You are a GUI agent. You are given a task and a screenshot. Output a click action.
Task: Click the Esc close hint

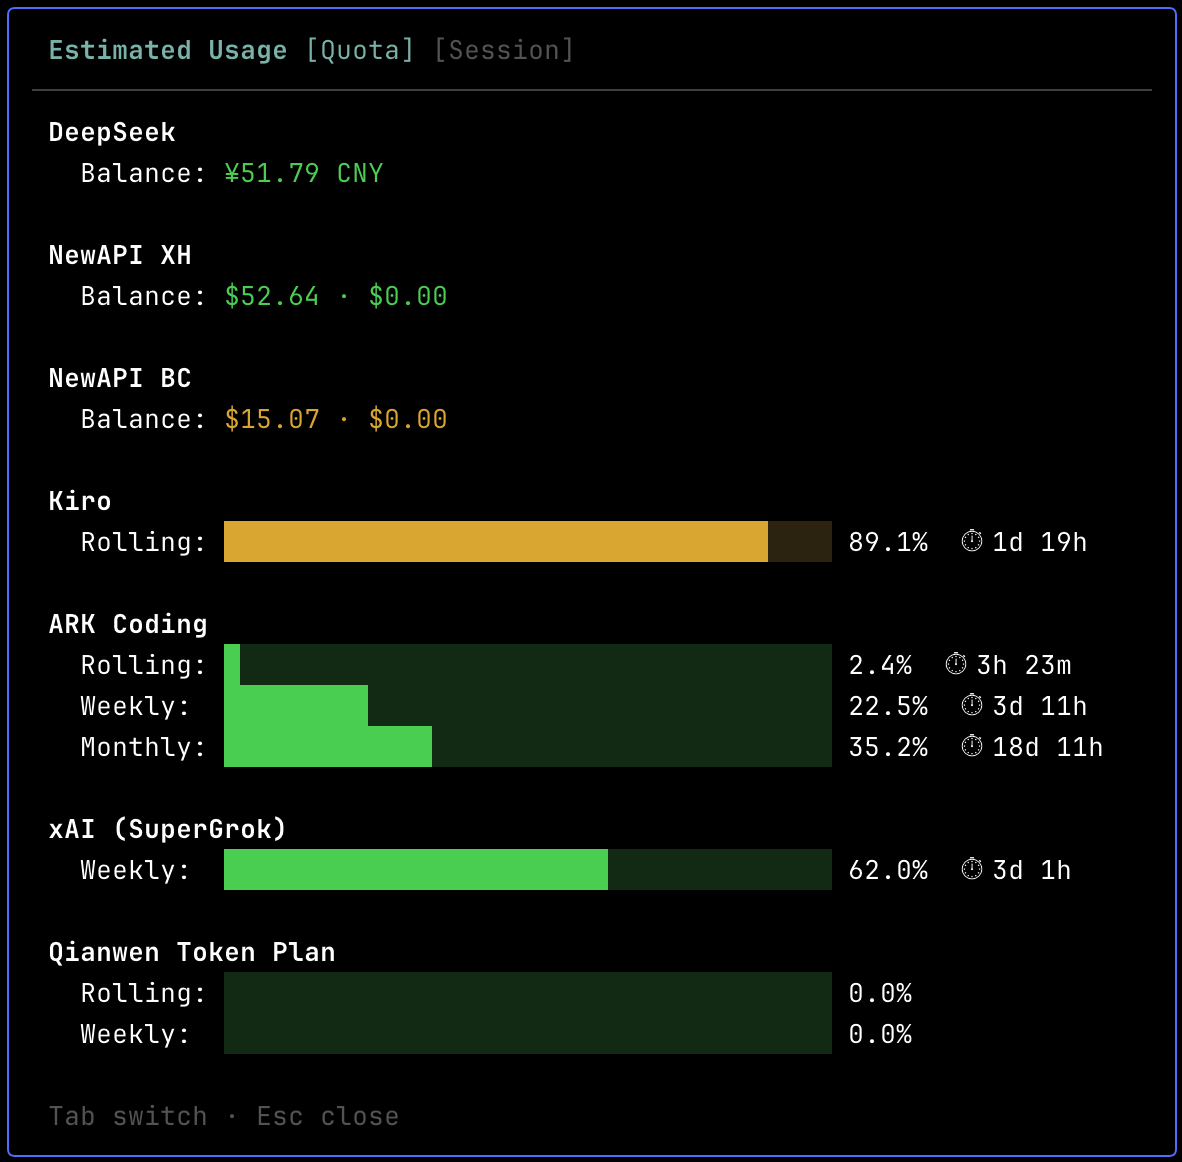(x=328, y=1116)
